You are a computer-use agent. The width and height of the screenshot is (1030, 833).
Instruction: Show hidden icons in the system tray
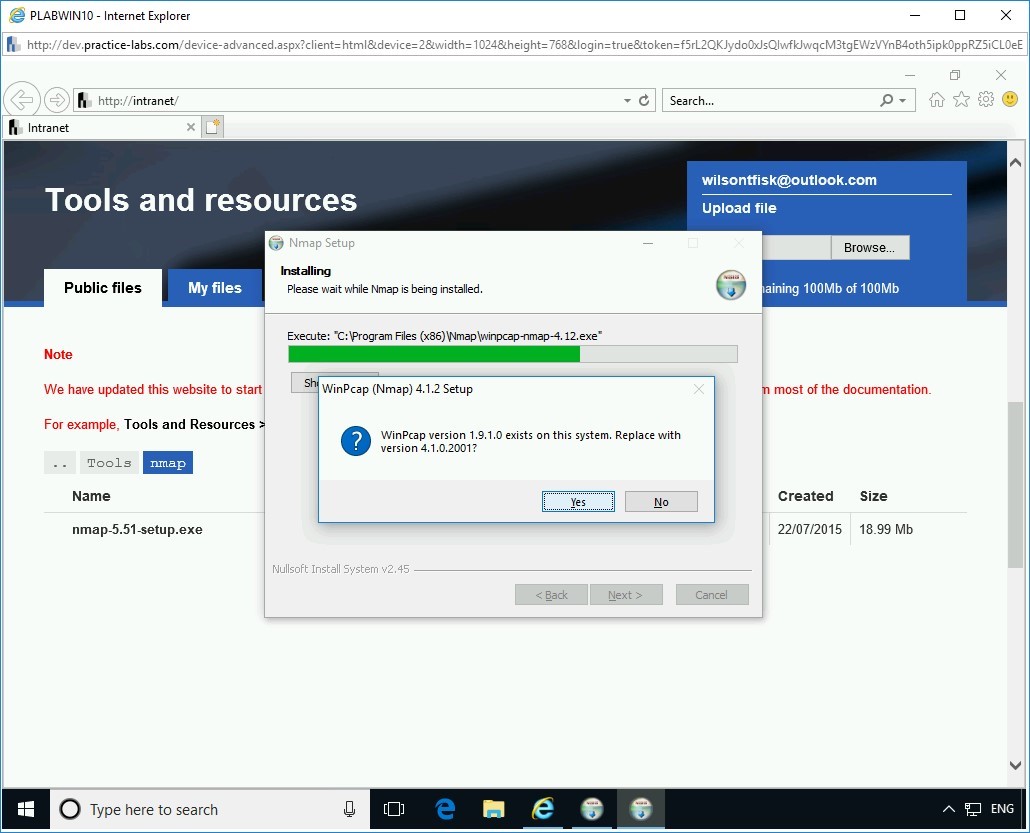tap(948, 808)
